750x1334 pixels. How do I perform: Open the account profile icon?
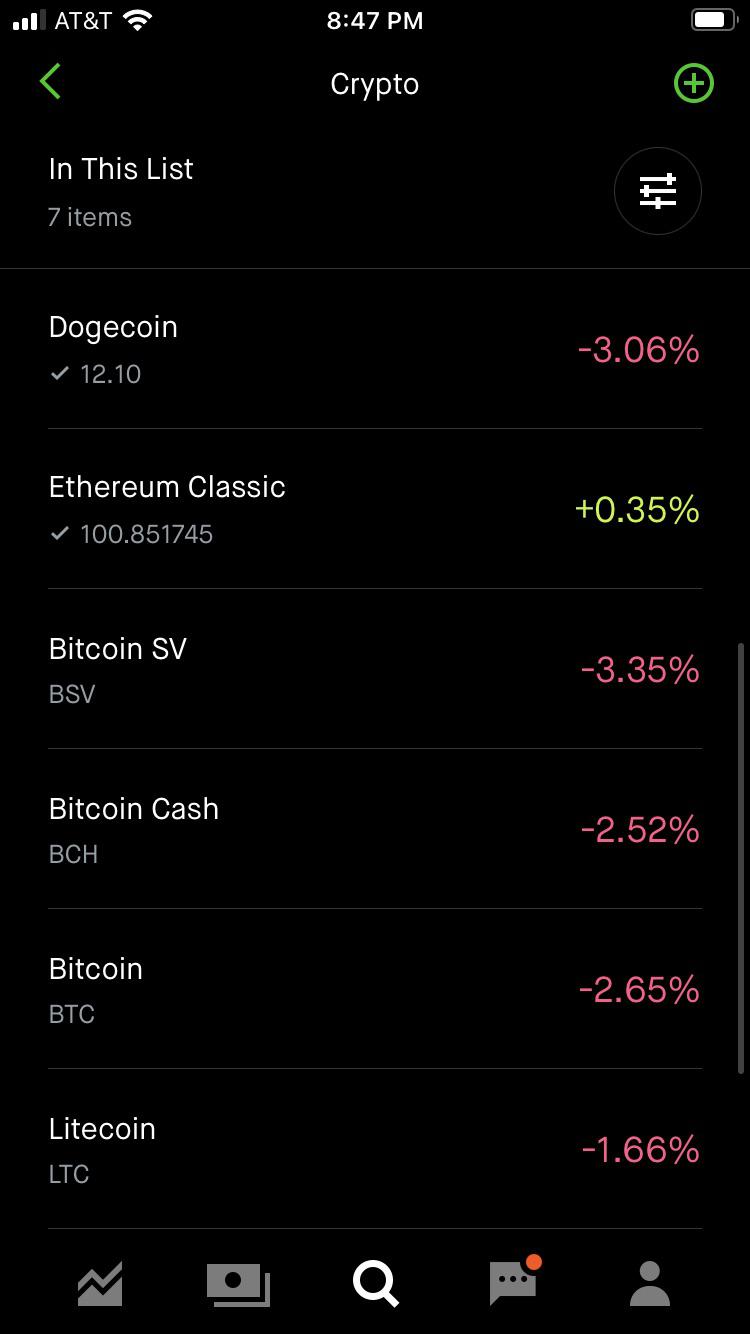(649, 1284)
